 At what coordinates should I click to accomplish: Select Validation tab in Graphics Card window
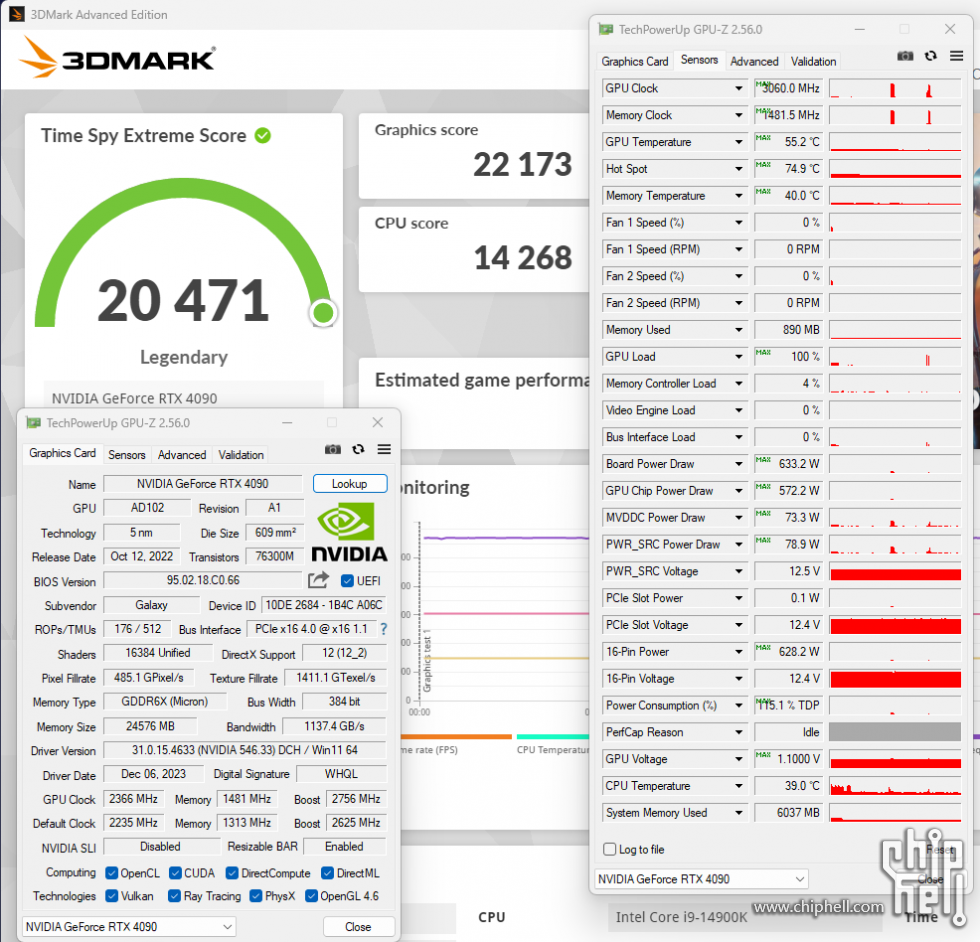[x=241, y=454]
